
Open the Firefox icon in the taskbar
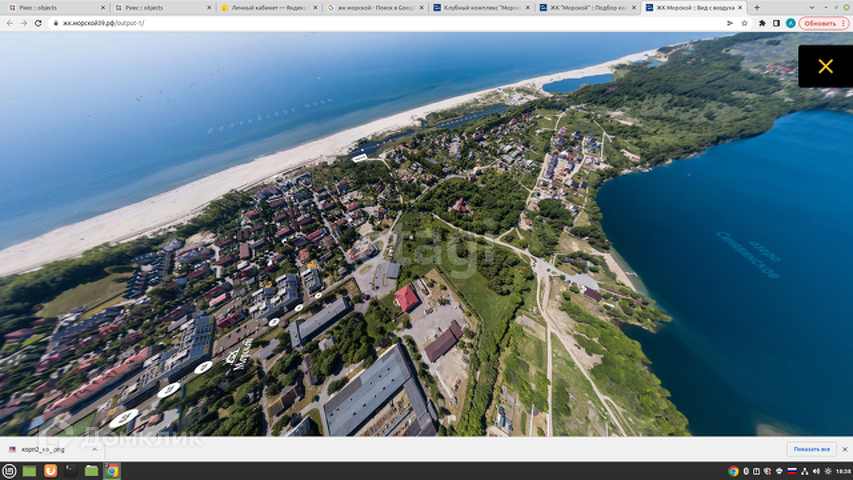(50, 471)
